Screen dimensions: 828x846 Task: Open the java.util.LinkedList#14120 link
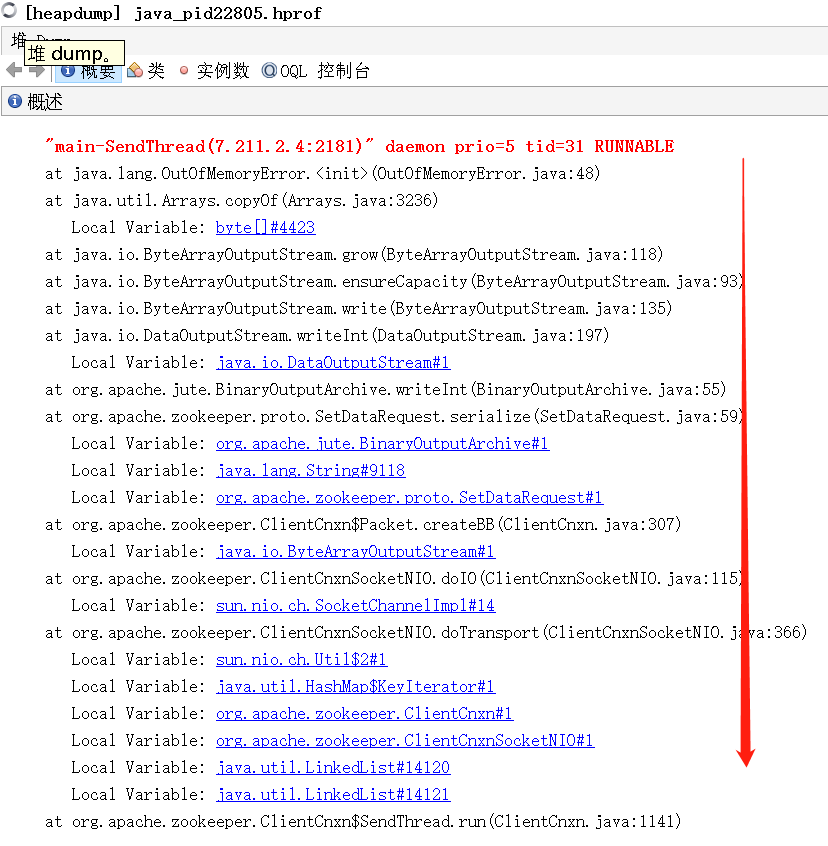333,767
